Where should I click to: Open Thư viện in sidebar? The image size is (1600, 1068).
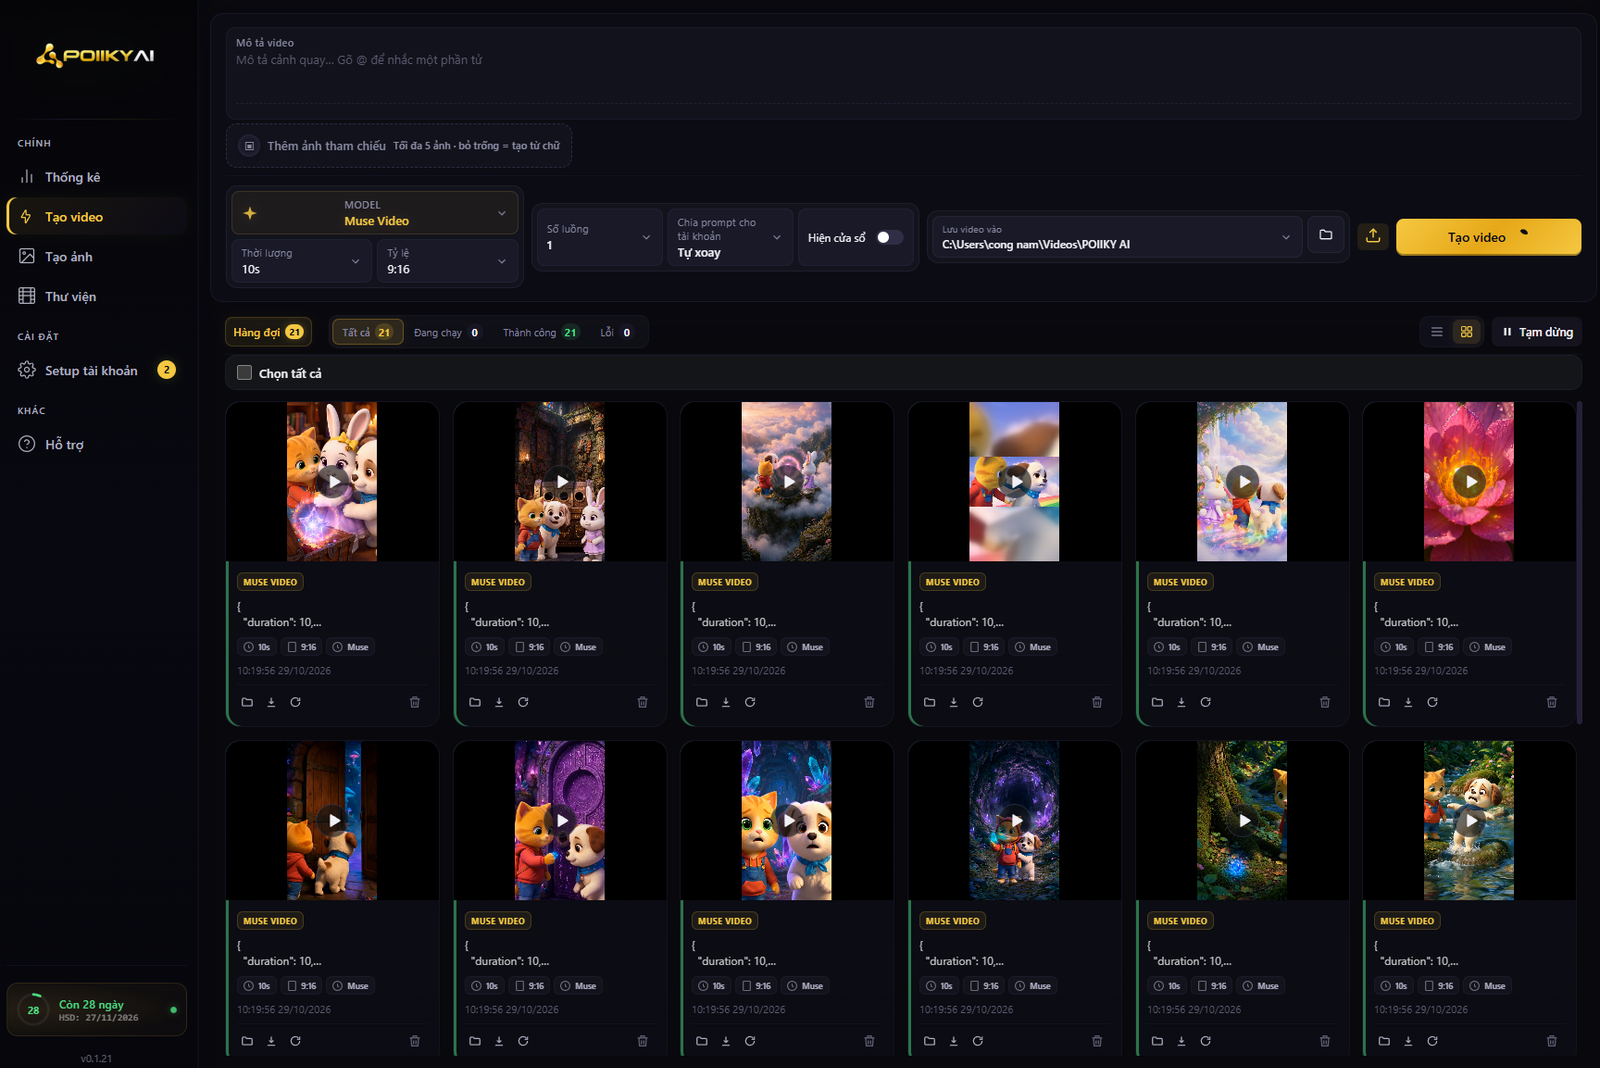click(x=96, y=297)
